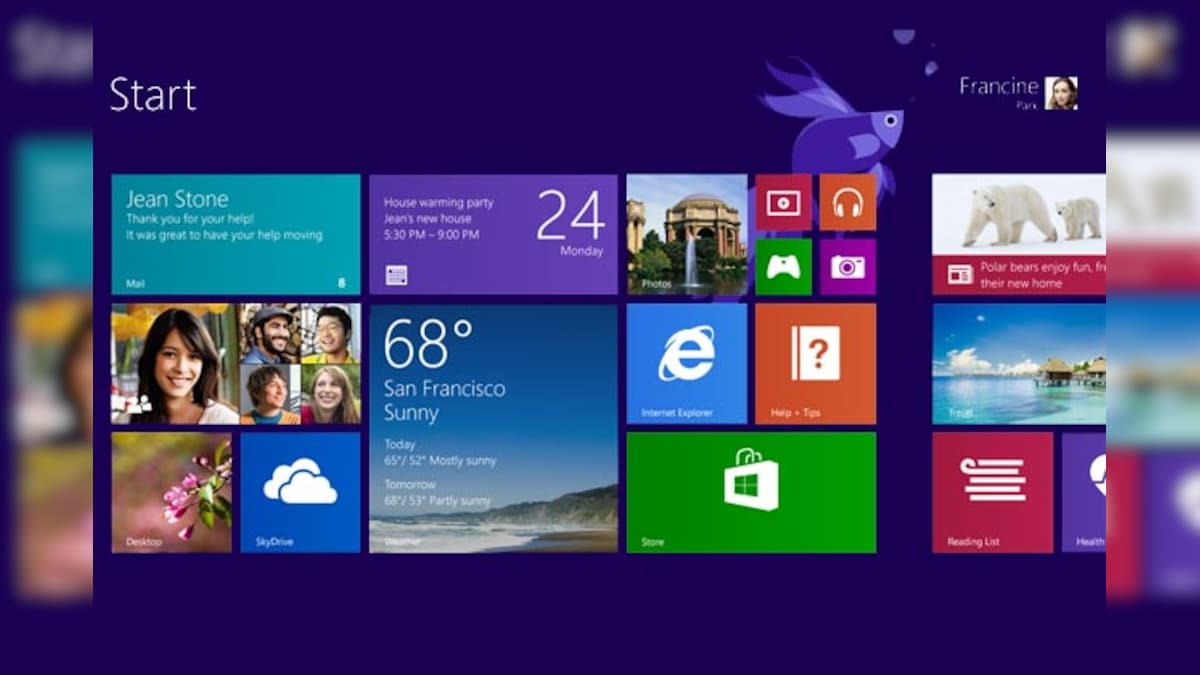Switch to the Desktop tile
1200x675 pixels.
pyautogui.click(x=170, y=491)
